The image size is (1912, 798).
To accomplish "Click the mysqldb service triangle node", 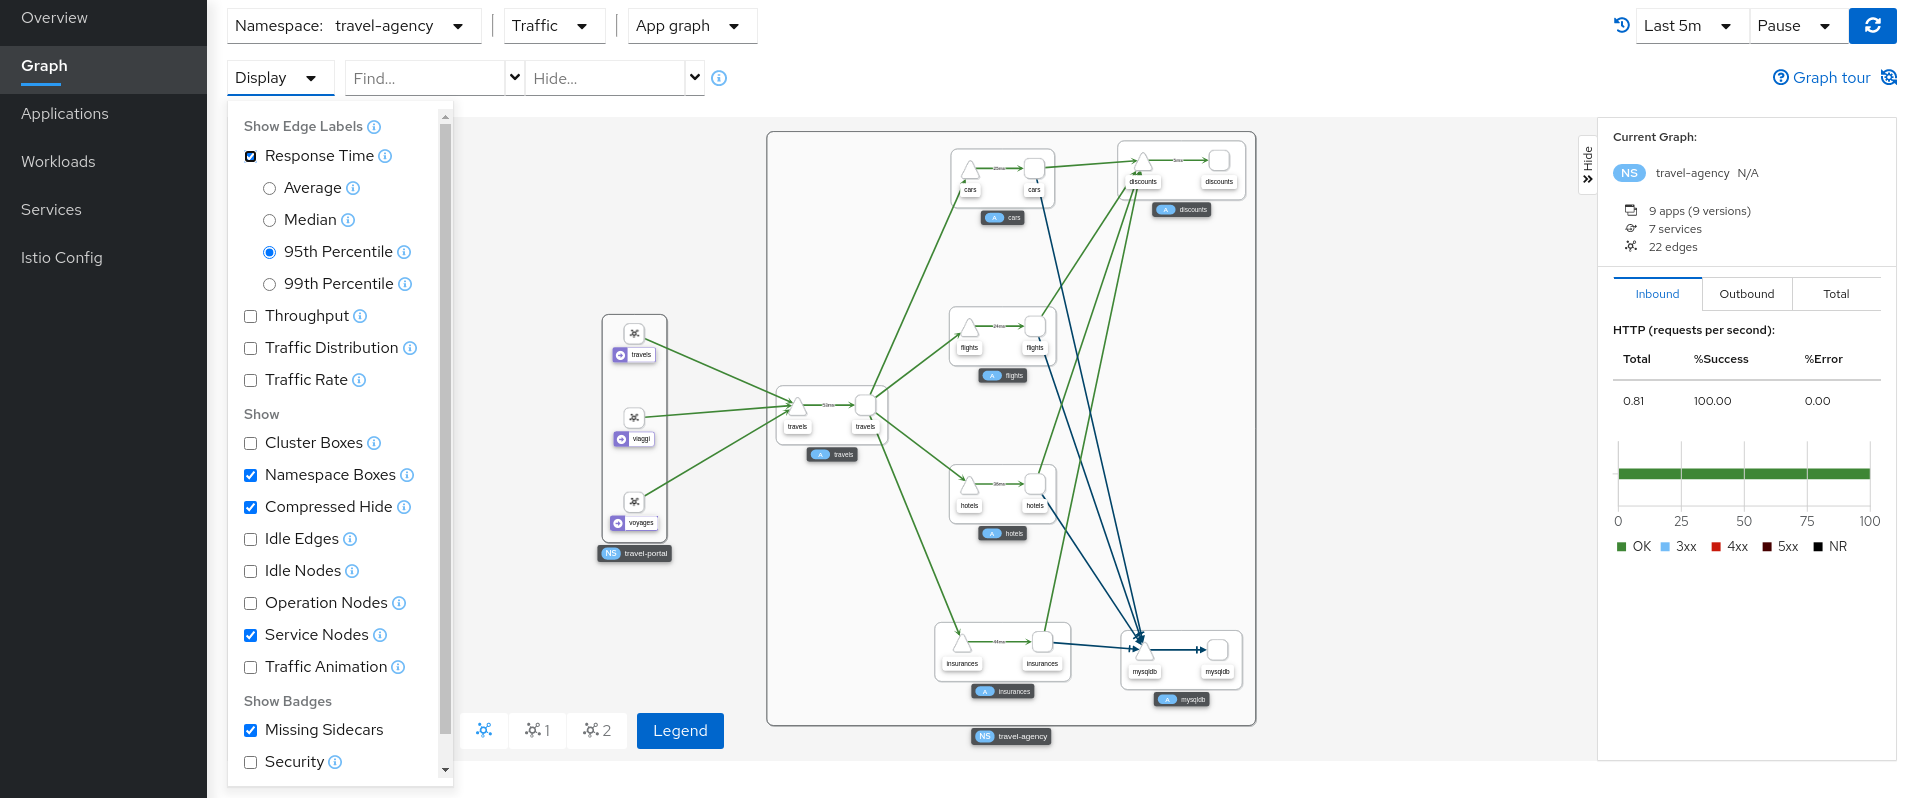I will (x=1145, y=651).
